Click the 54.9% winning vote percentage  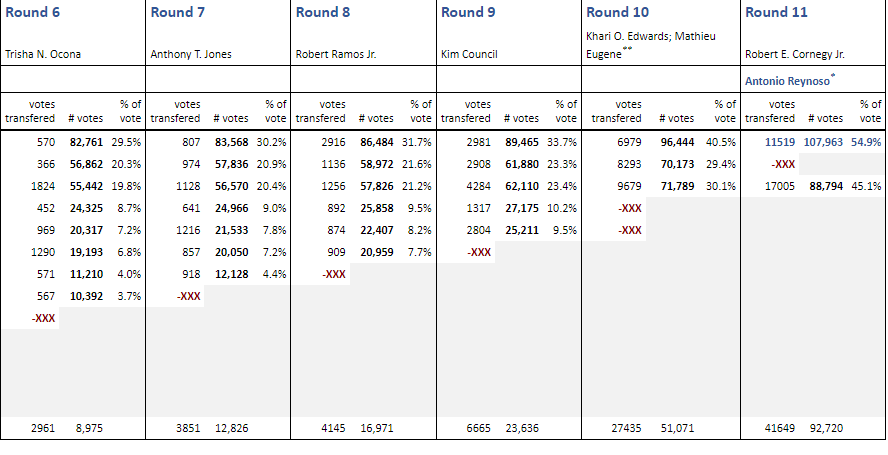[x=867, y=142]
